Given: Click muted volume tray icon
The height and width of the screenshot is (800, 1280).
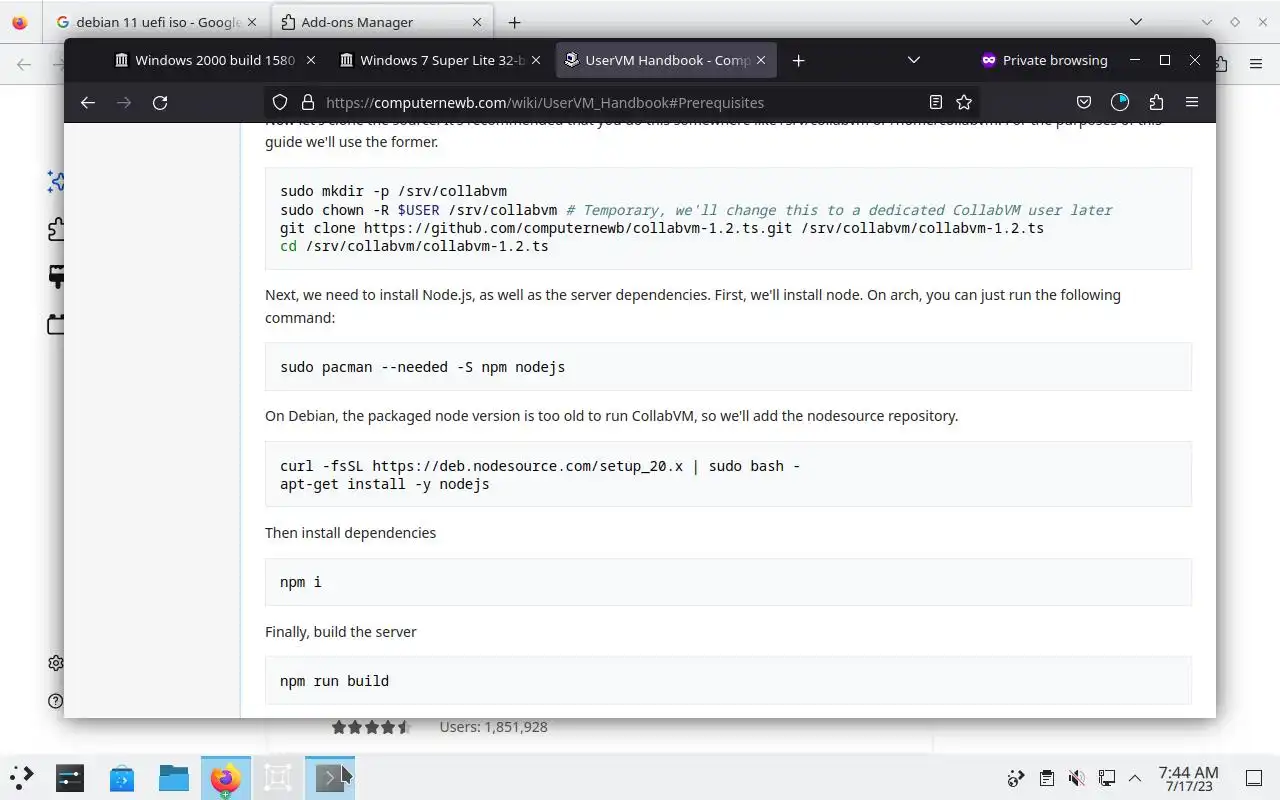Looking at the screenshot, I should [1076, 778].
